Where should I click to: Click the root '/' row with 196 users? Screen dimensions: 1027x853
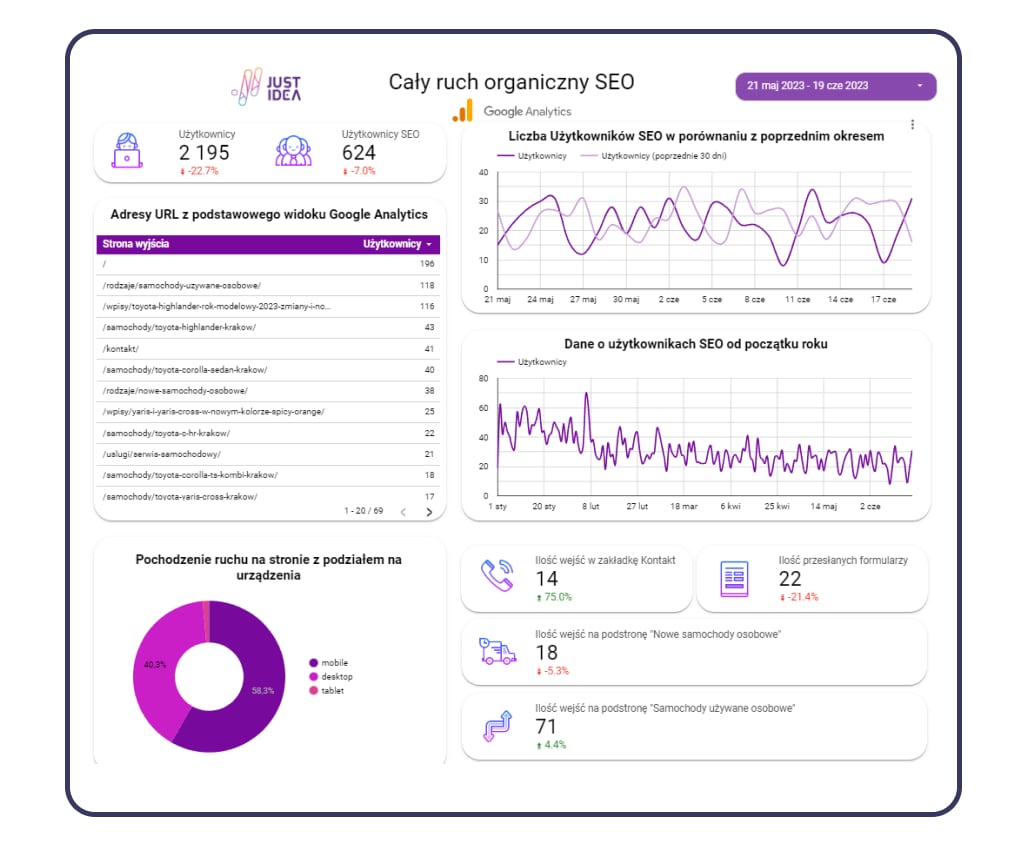pyautogui.click(x=268, y=264)
